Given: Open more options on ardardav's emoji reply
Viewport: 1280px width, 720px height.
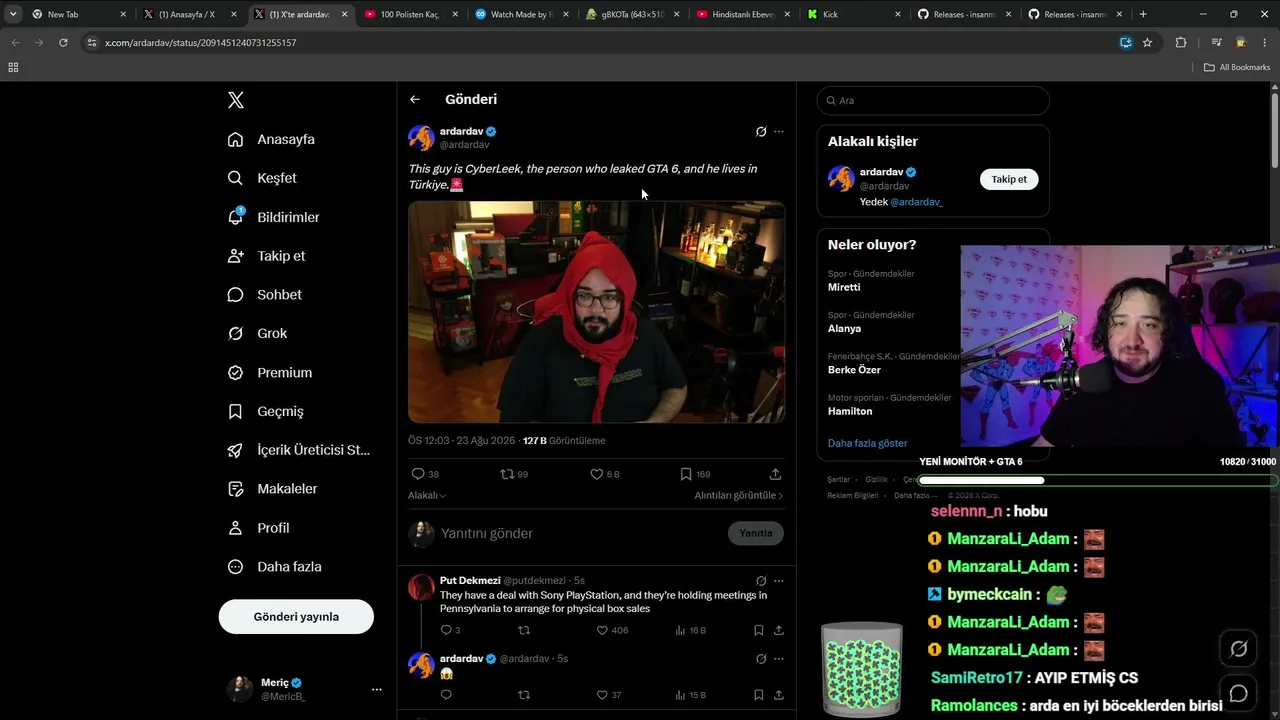Looking at the screenshot, I should [779, 659].
